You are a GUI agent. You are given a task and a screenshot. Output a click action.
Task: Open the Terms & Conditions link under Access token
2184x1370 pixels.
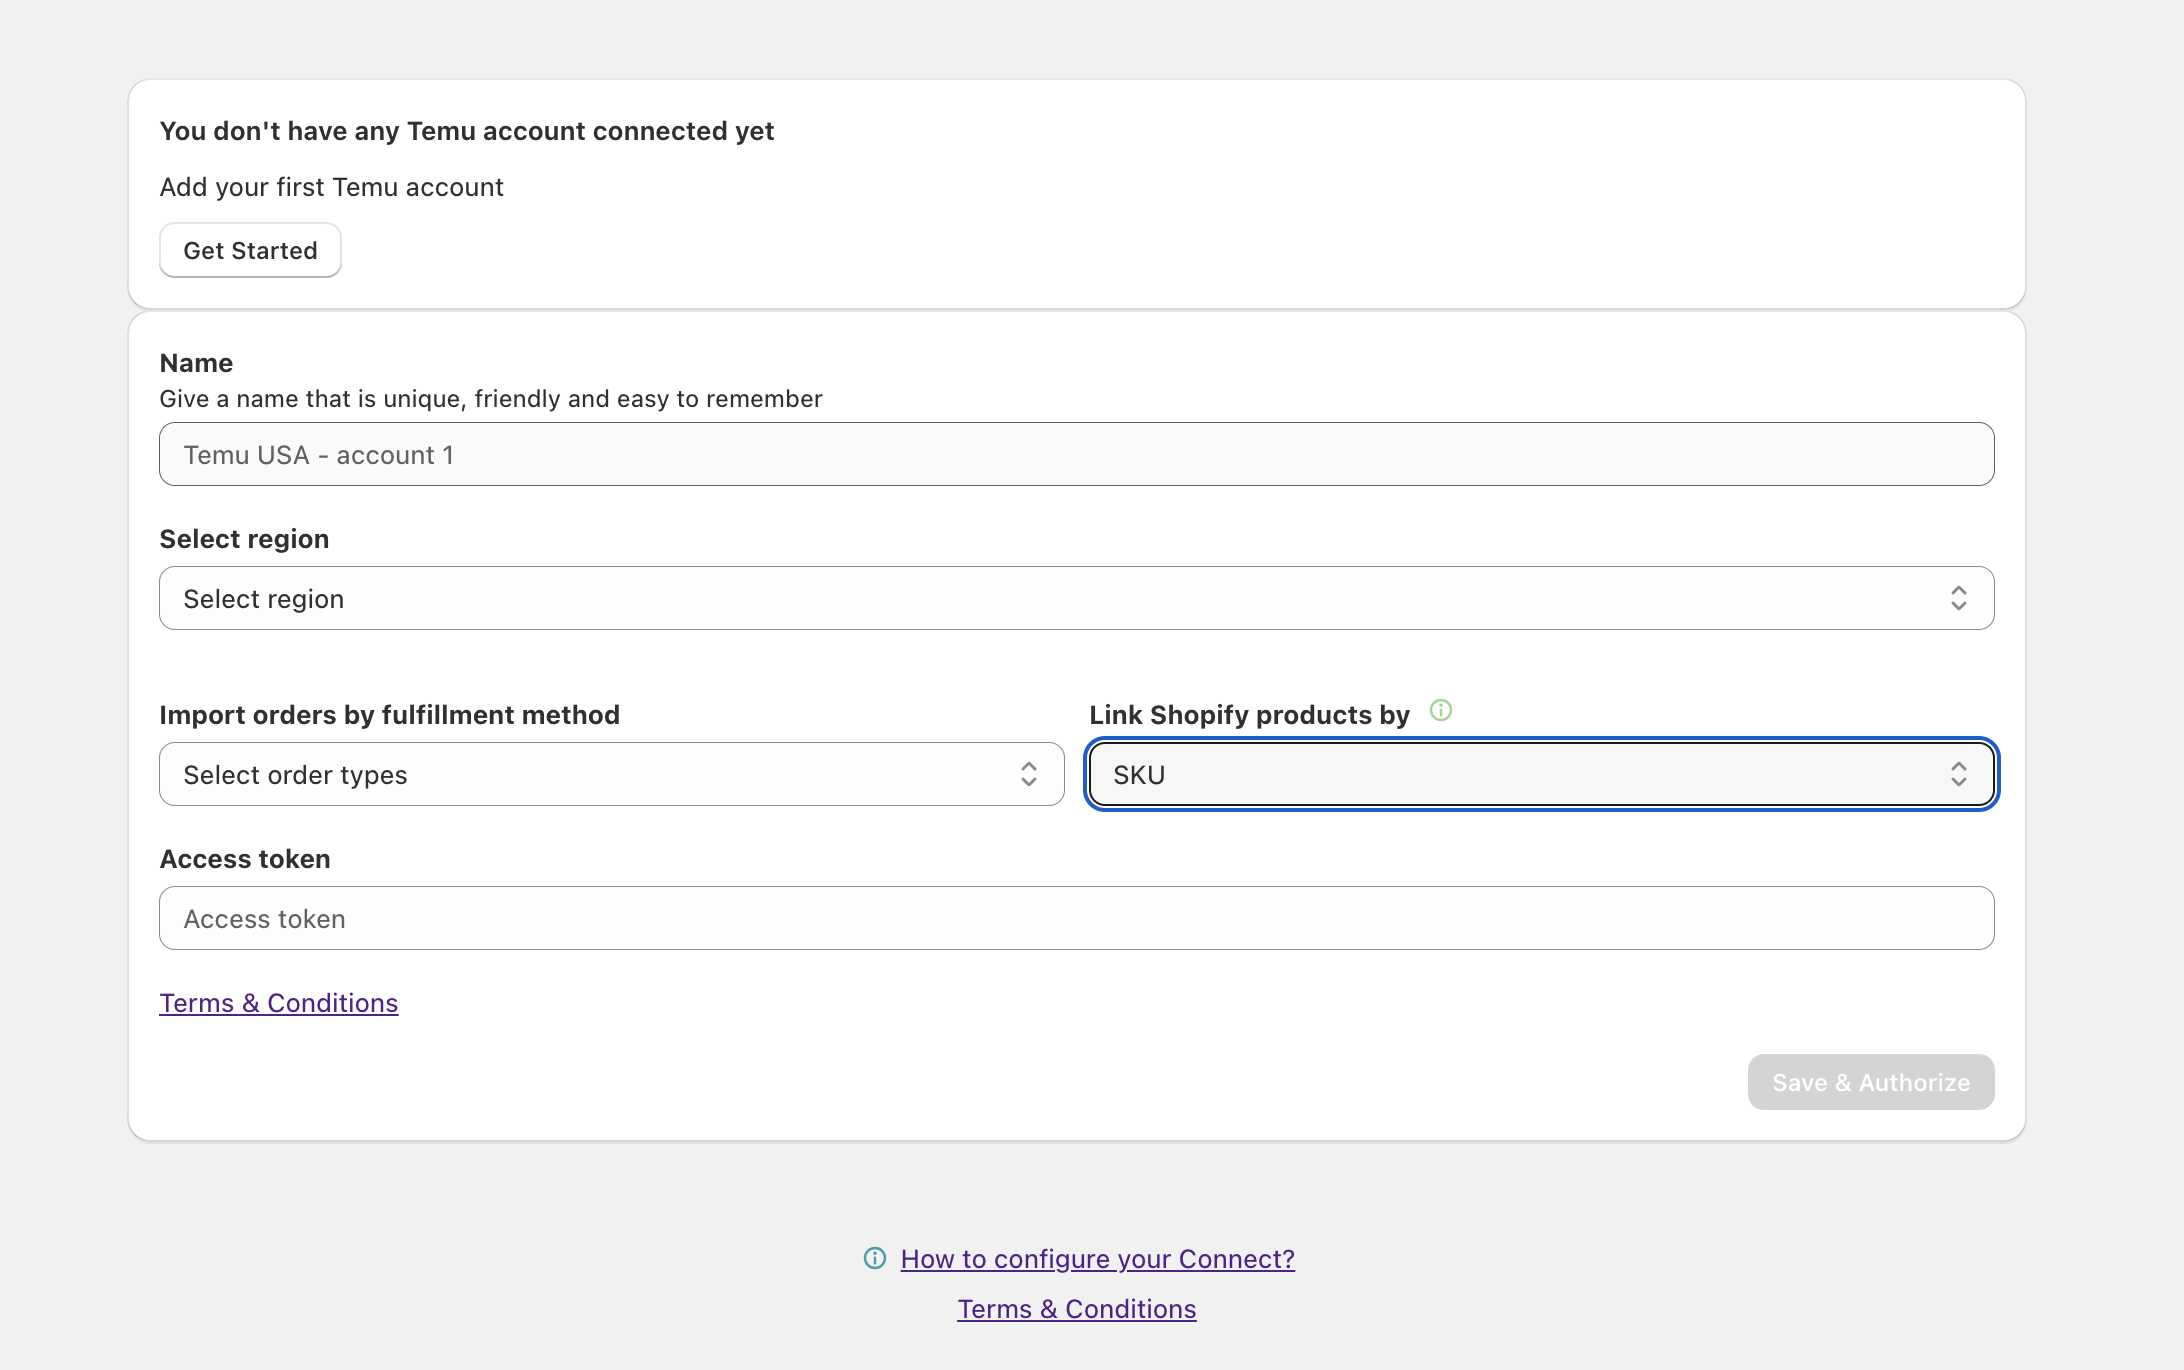[279, 1003]
